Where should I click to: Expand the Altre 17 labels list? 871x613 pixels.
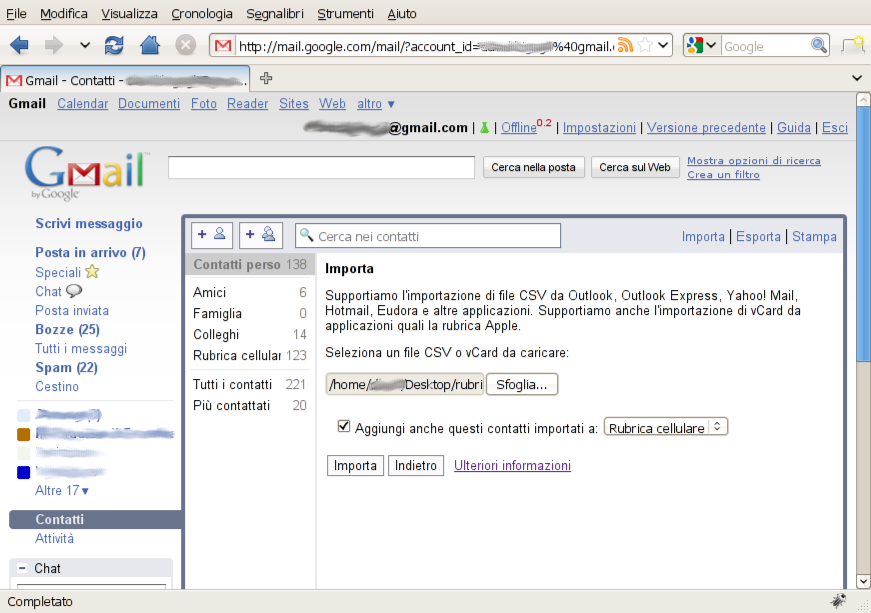(x=62, y=491)
